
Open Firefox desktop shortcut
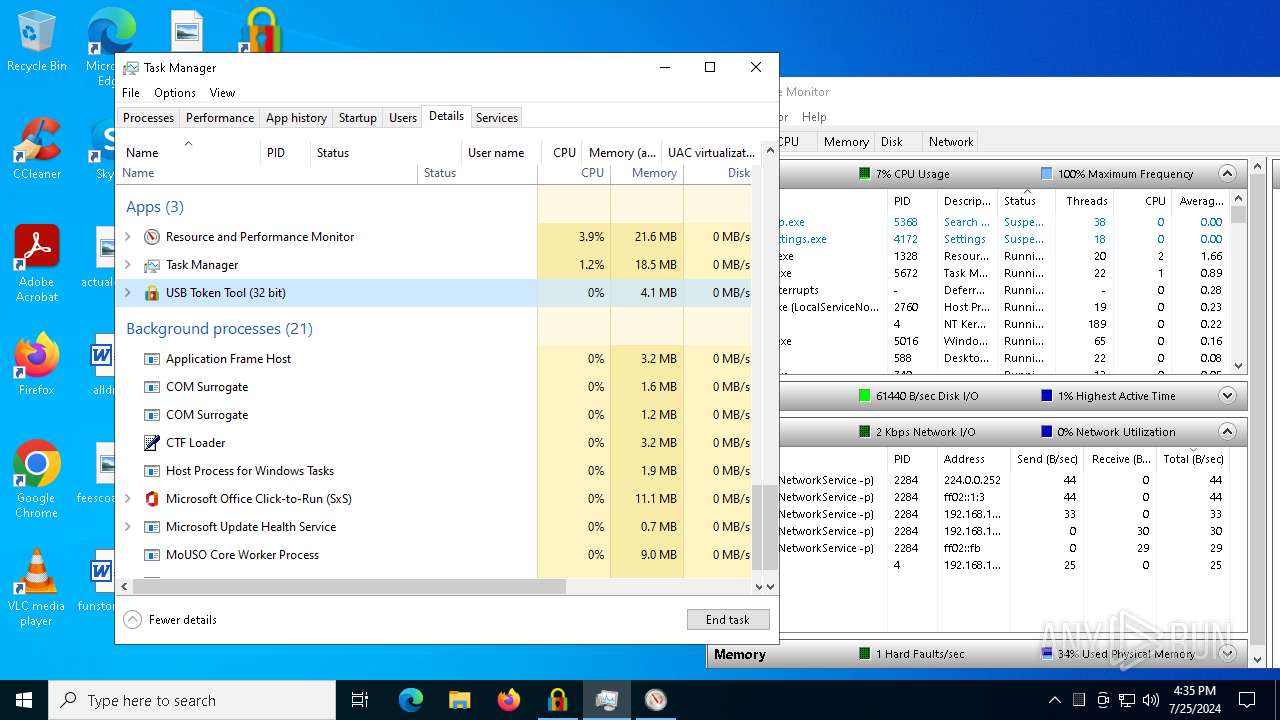(37, 364)
